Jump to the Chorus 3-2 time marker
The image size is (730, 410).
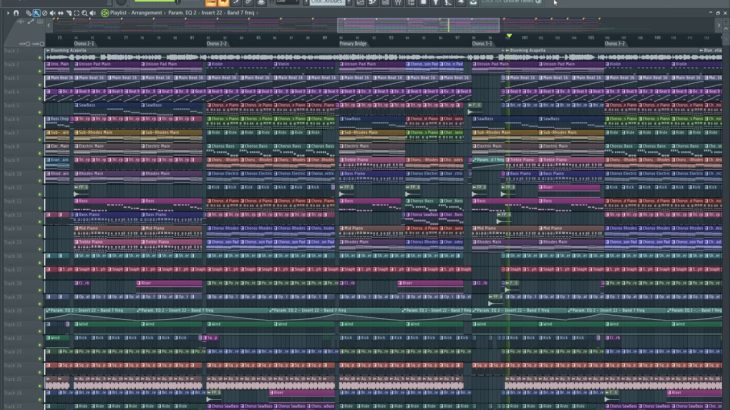(x=615, y=44)
